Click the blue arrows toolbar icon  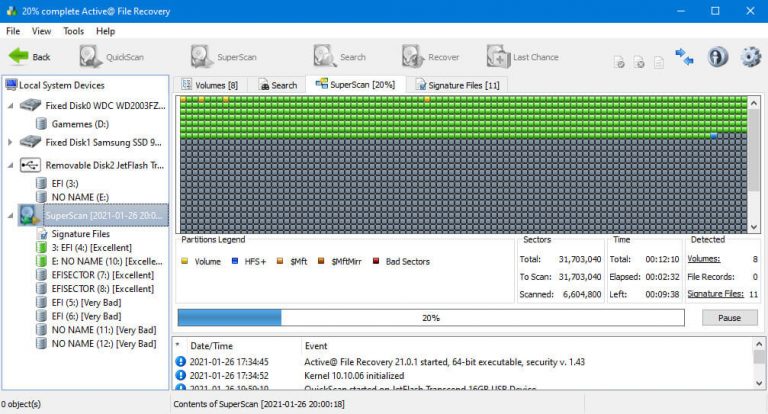tap(684, 57)
